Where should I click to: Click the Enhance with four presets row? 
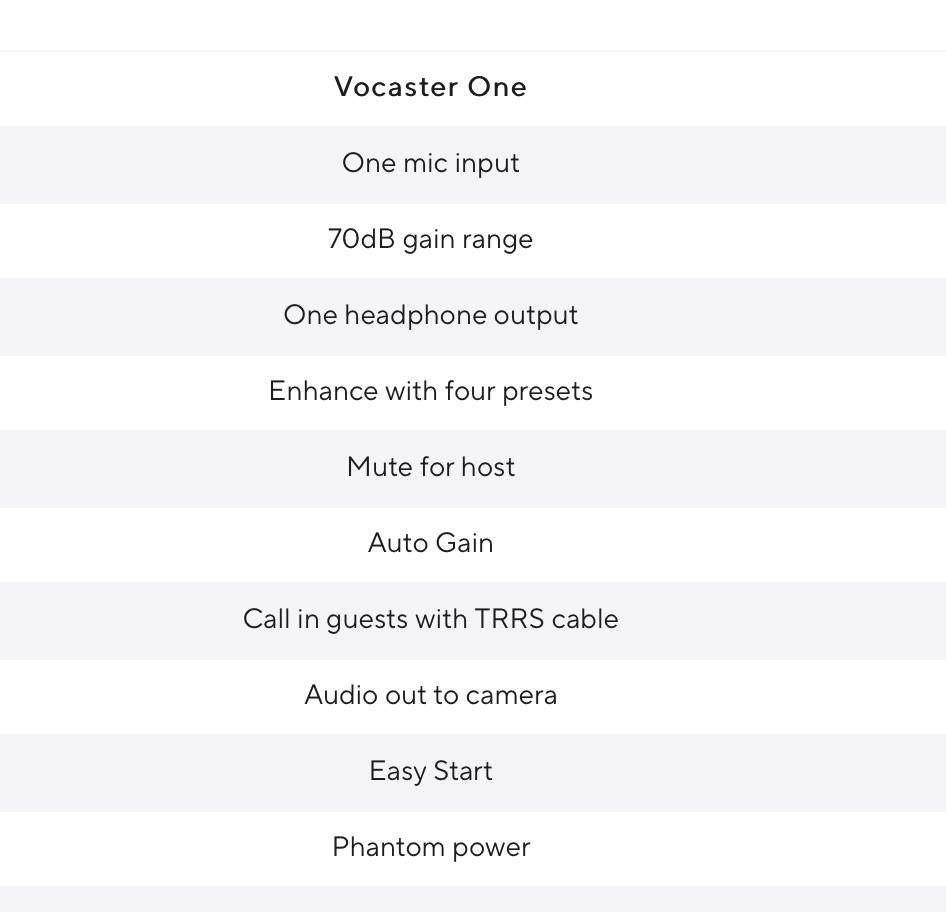(x=430, y=391)
